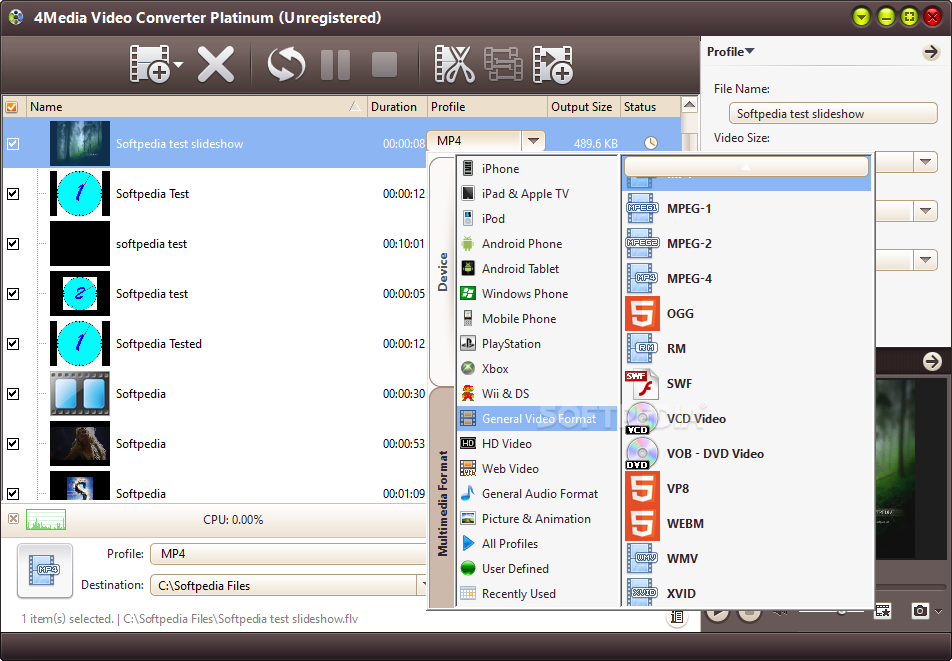
Task: Open Recently Used profiles
Action: (537, 594)
